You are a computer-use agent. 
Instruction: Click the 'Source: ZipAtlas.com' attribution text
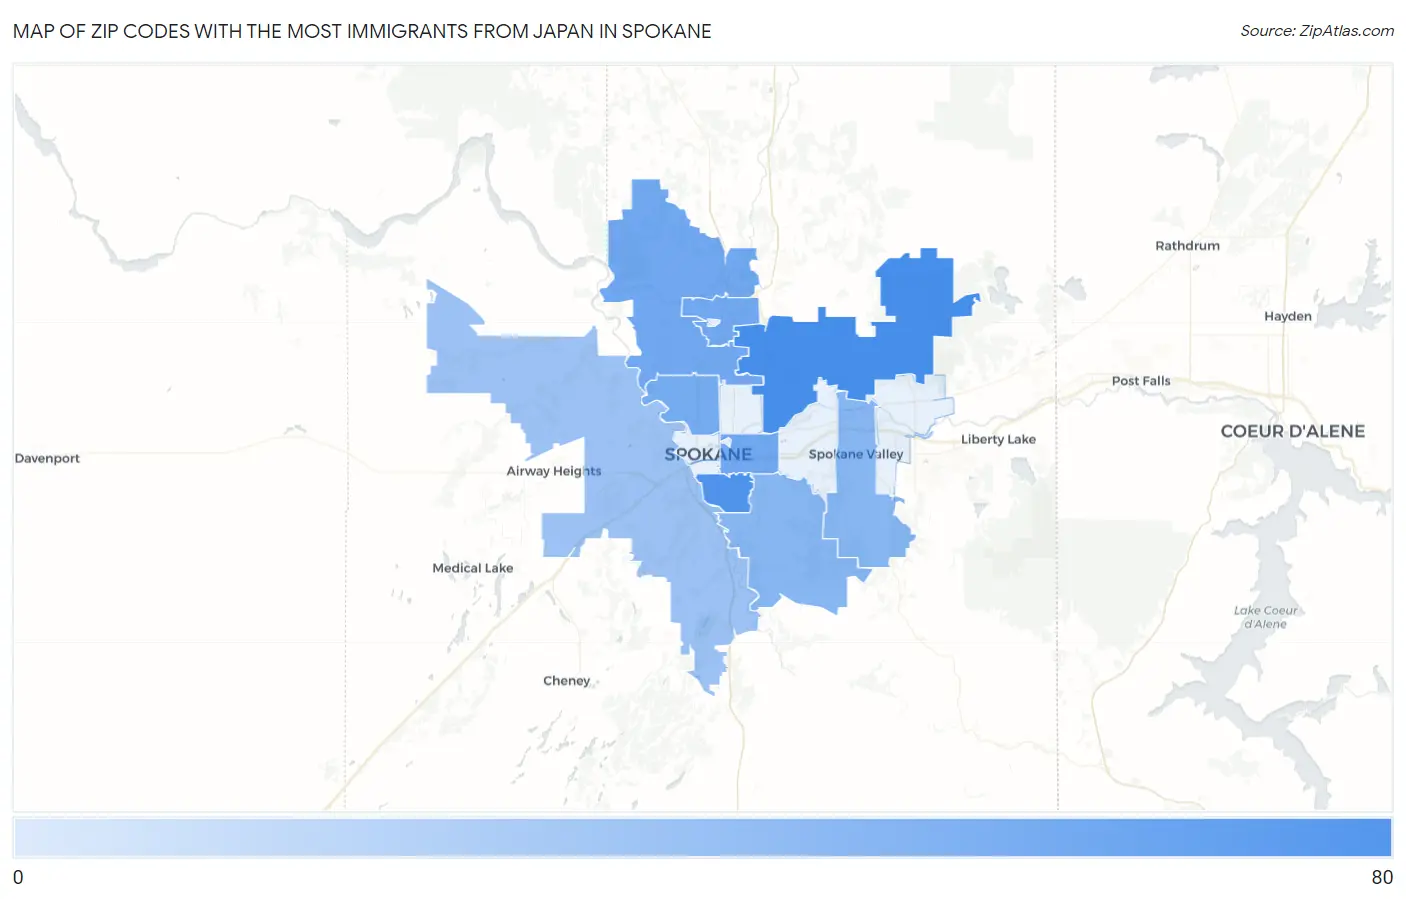click(x=1316, y=31)
